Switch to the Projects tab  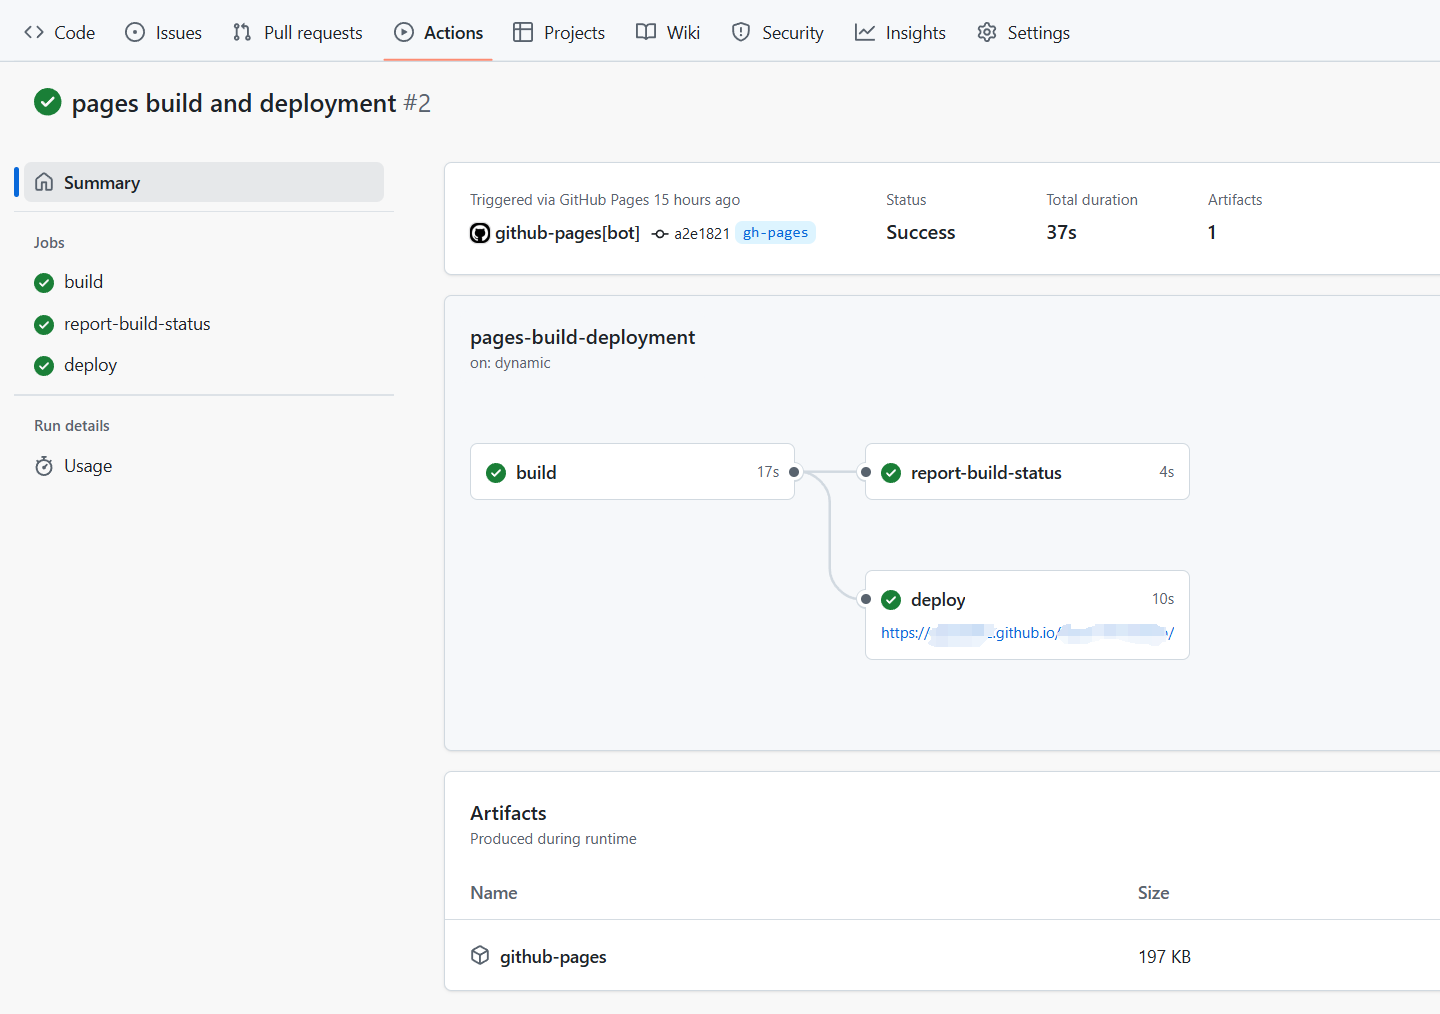(x=559, y=32)
